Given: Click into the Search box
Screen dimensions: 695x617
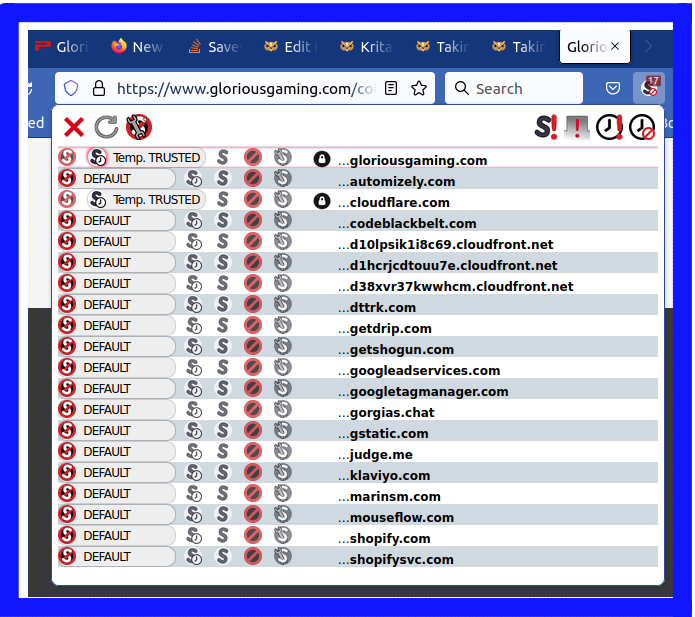Looking at the screenshot, I should (514, 88).
